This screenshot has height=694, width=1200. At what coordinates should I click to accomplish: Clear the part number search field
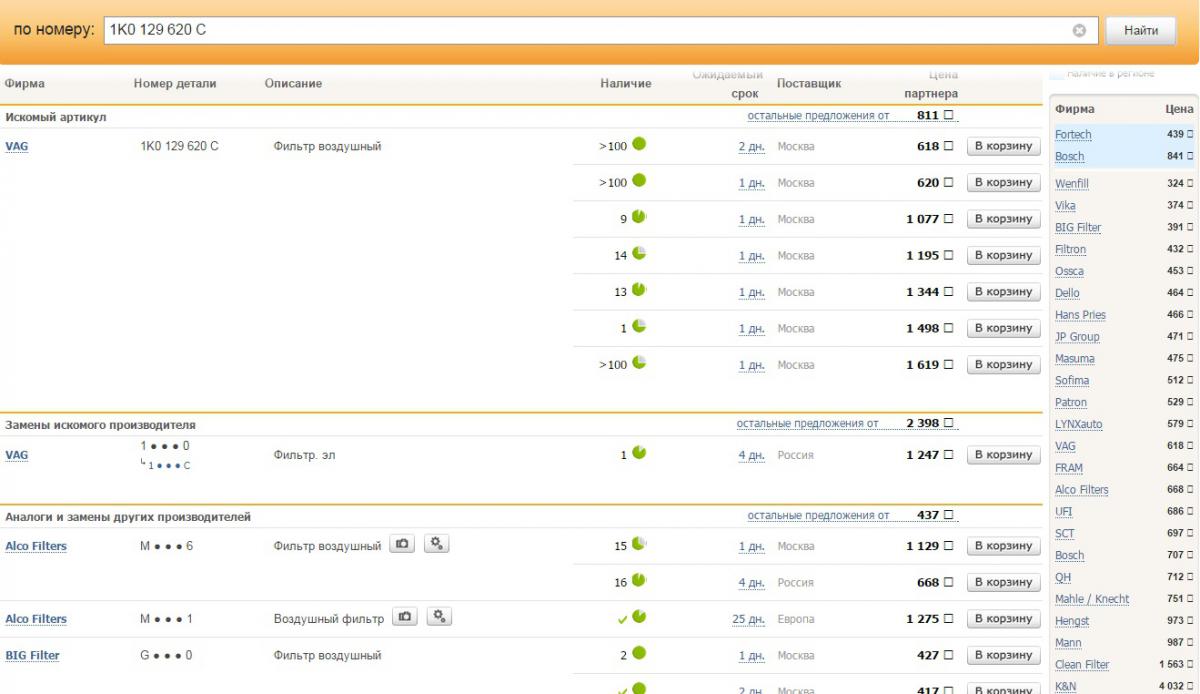tap(1079, 30)
